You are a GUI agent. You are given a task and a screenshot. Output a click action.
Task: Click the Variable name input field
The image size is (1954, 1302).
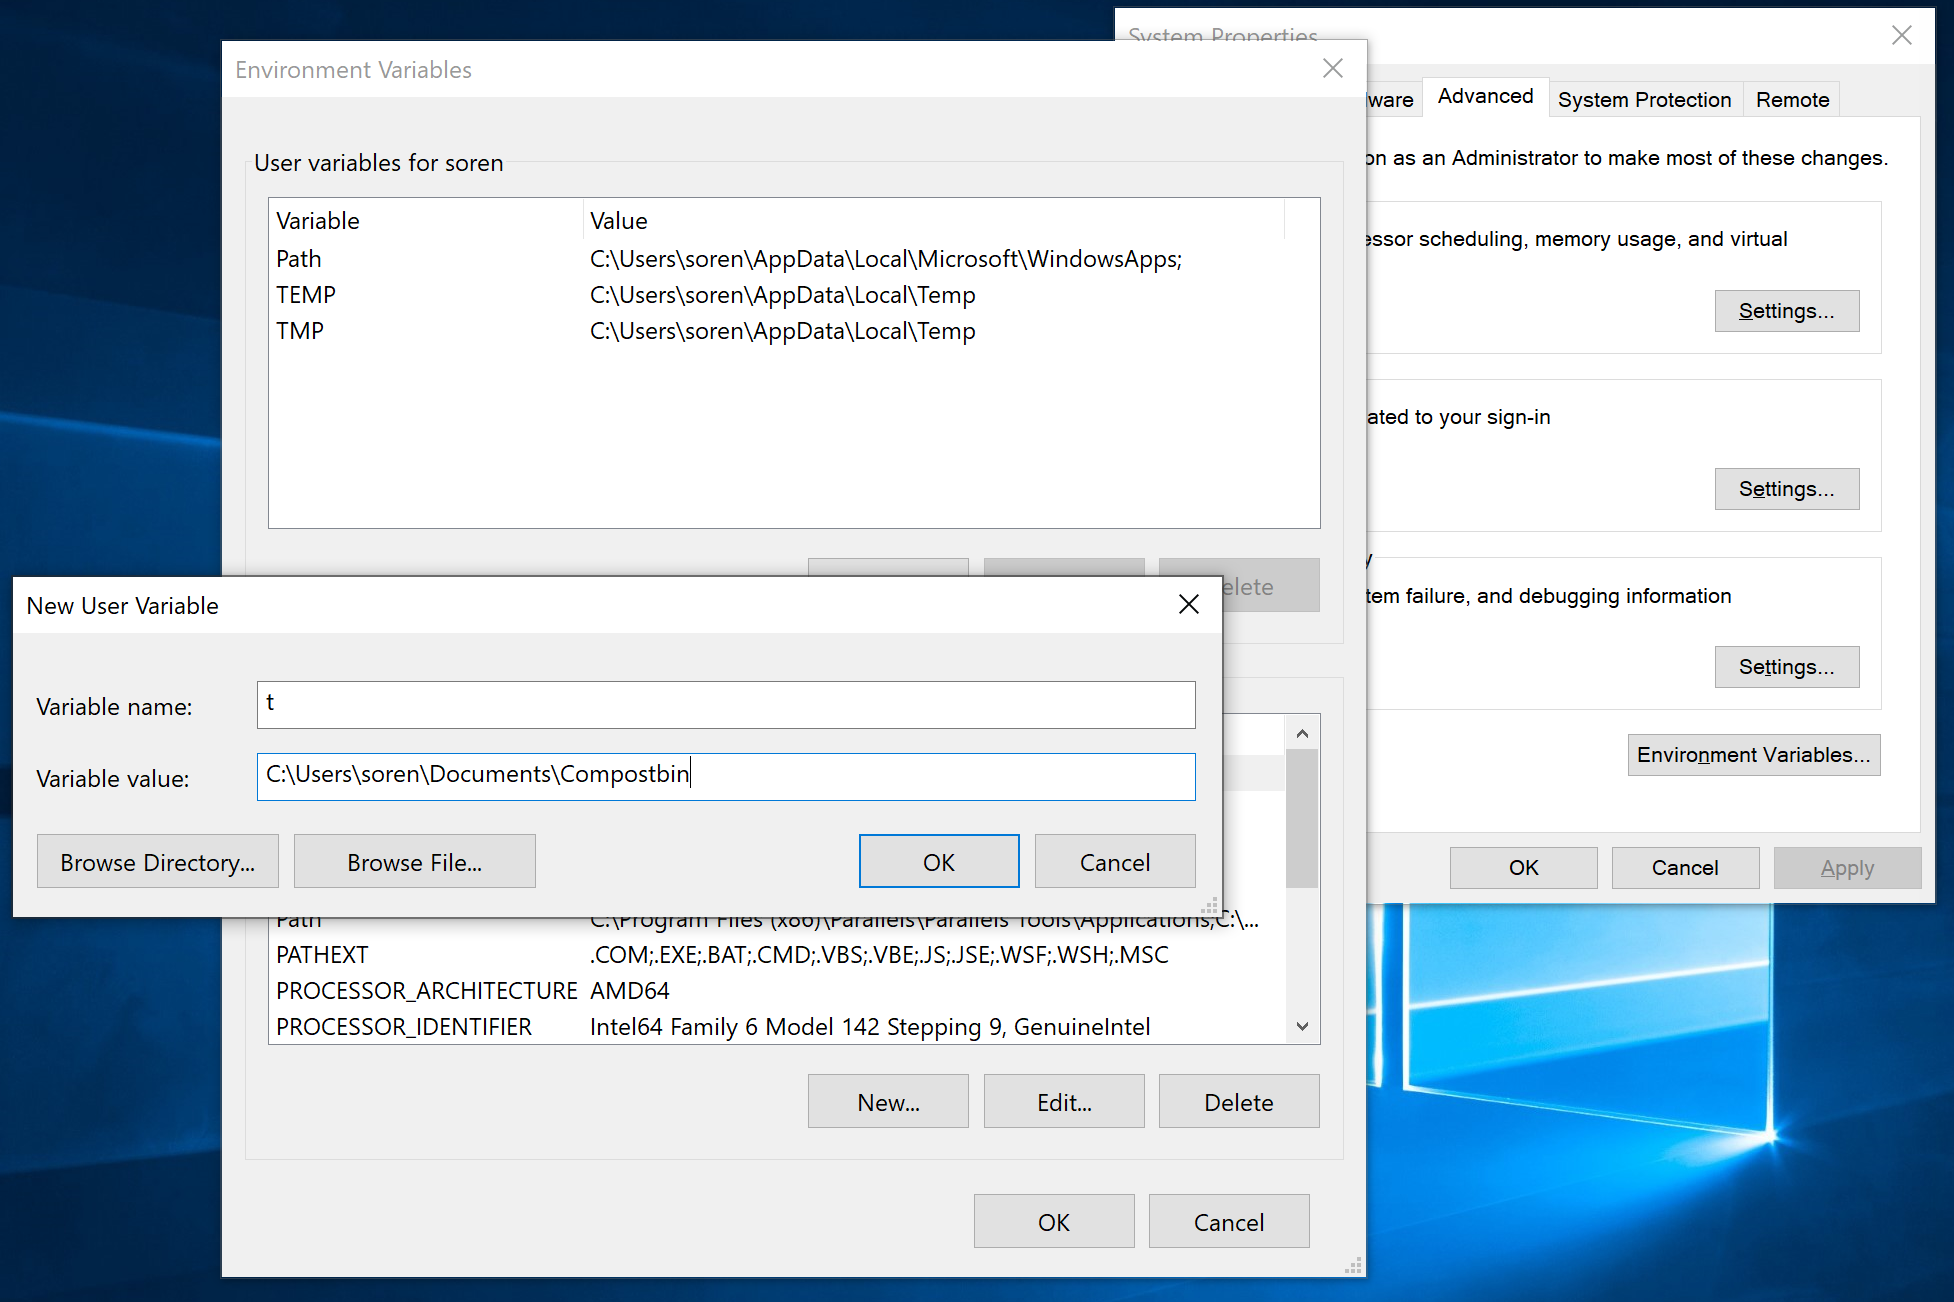[x=725, y=704]
